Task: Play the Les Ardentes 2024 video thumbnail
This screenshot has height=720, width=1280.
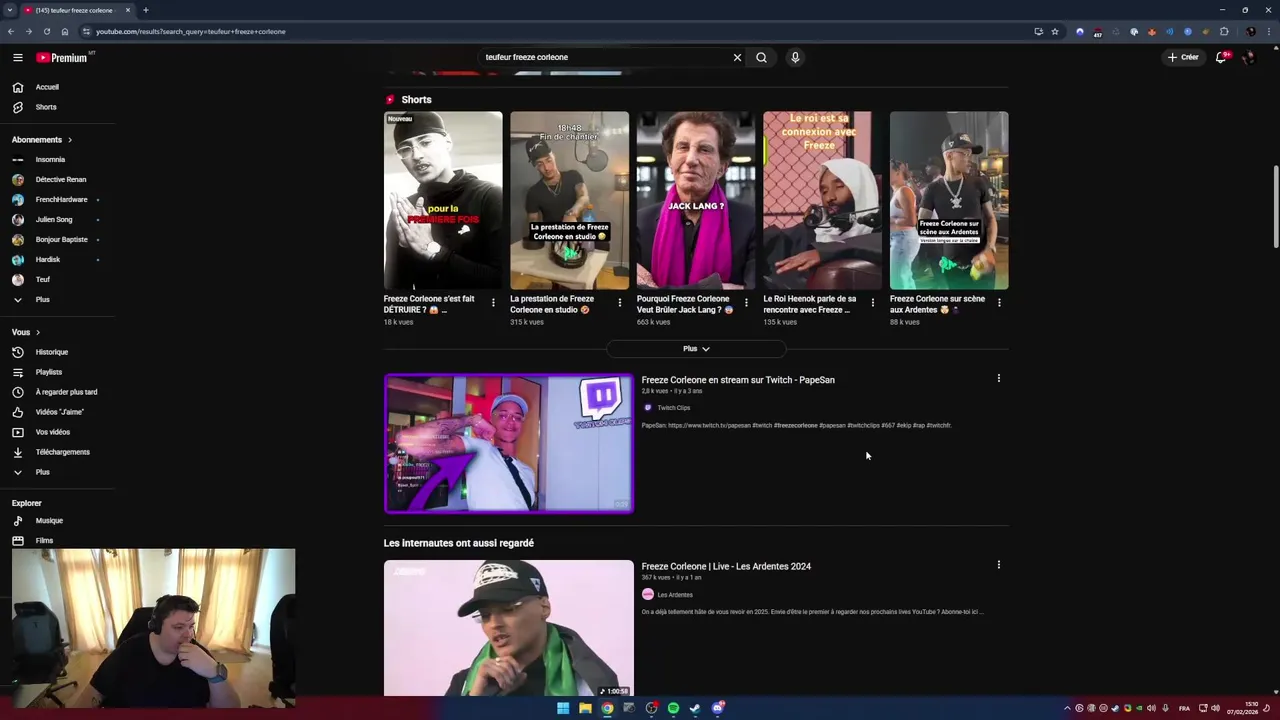Action: click(x=508, y=628)
